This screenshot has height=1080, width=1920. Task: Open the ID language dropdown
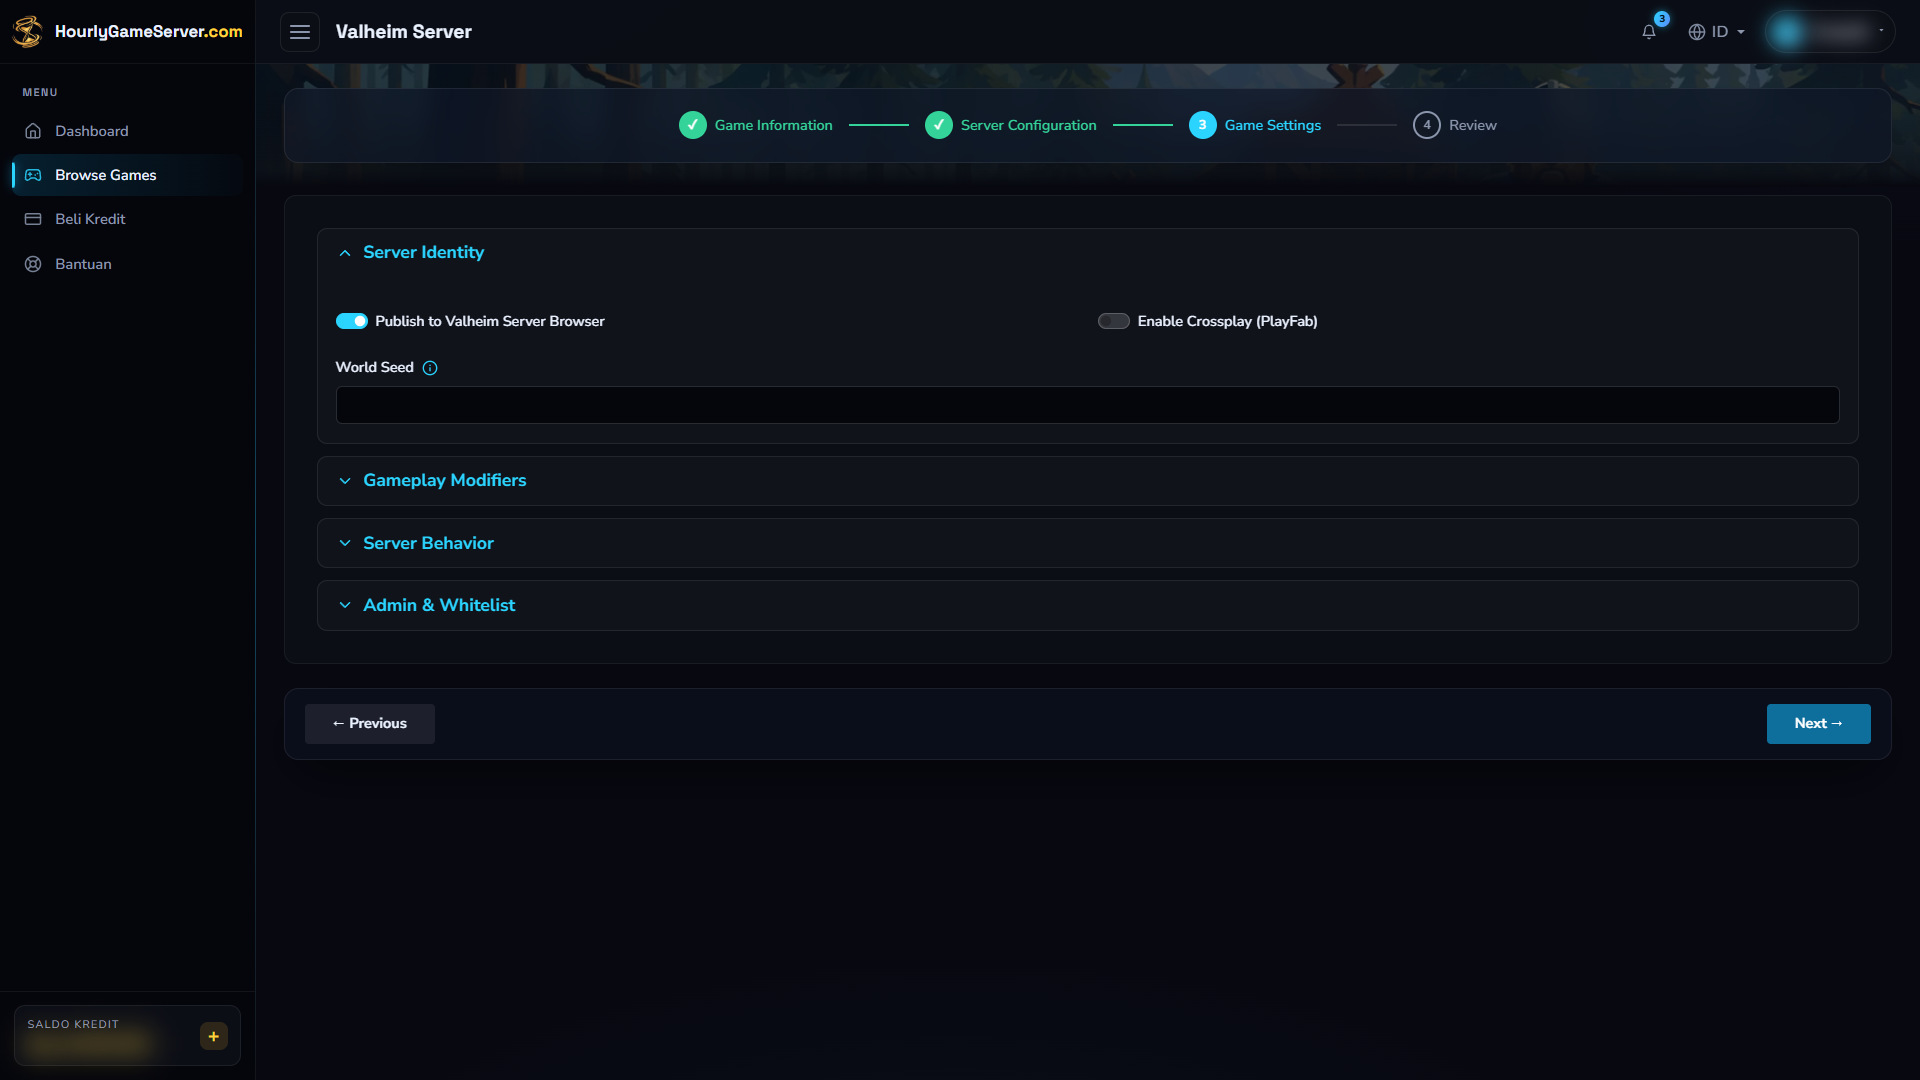[x=1717, y=32]
